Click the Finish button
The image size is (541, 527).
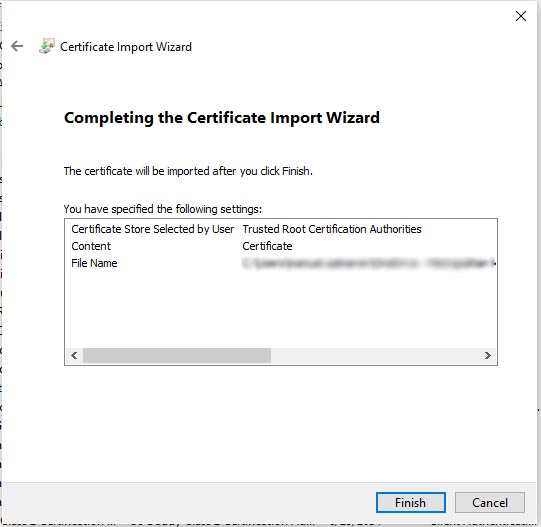pyautogui.click(x=411, y=502)
